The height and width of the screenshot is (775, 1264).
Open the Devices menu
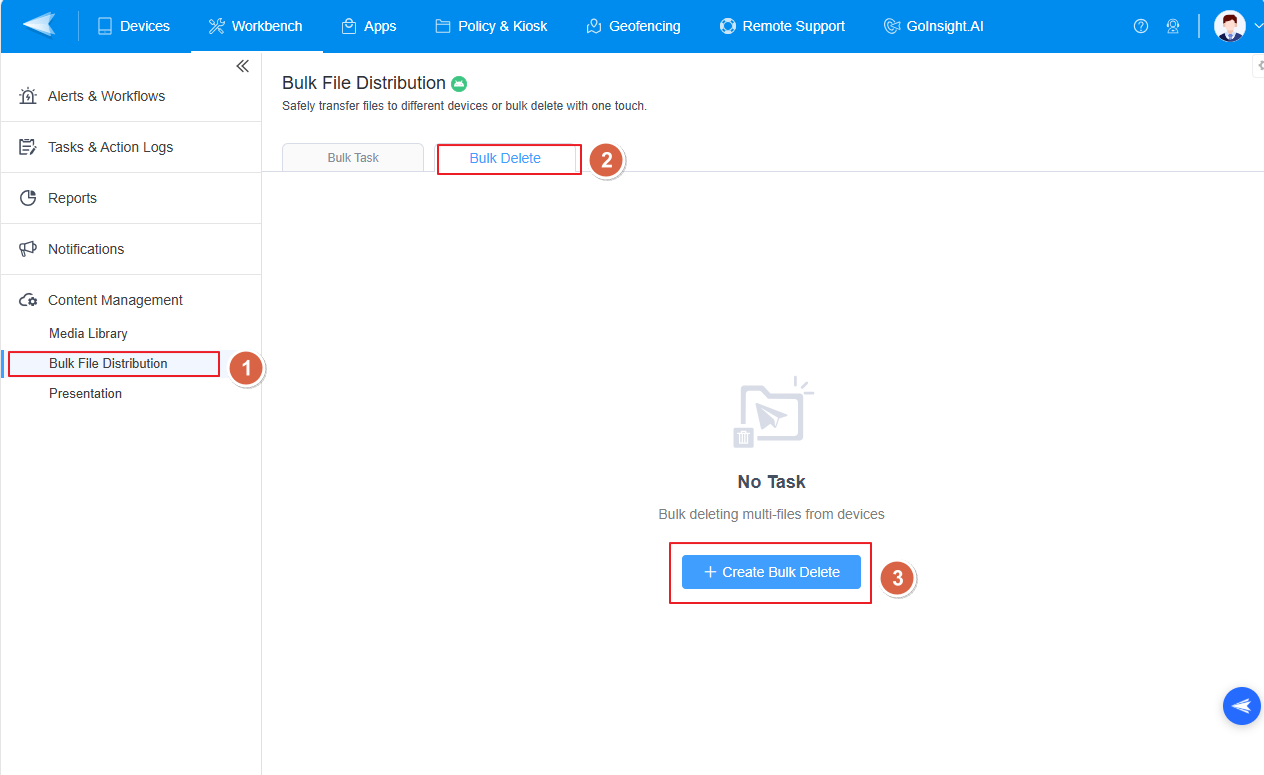click(134, 26)
